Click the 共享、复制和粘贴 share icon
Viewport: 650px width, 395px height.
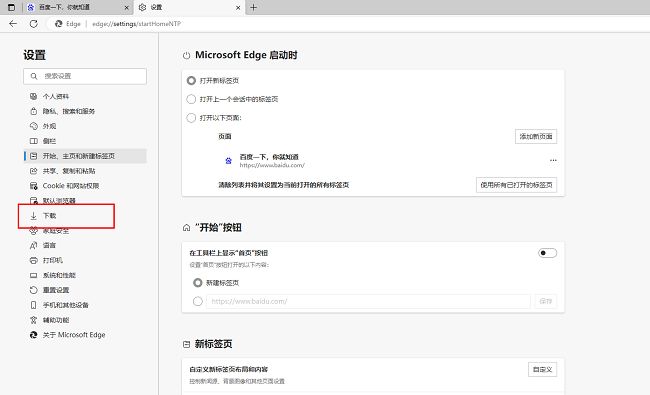(34, 171)
